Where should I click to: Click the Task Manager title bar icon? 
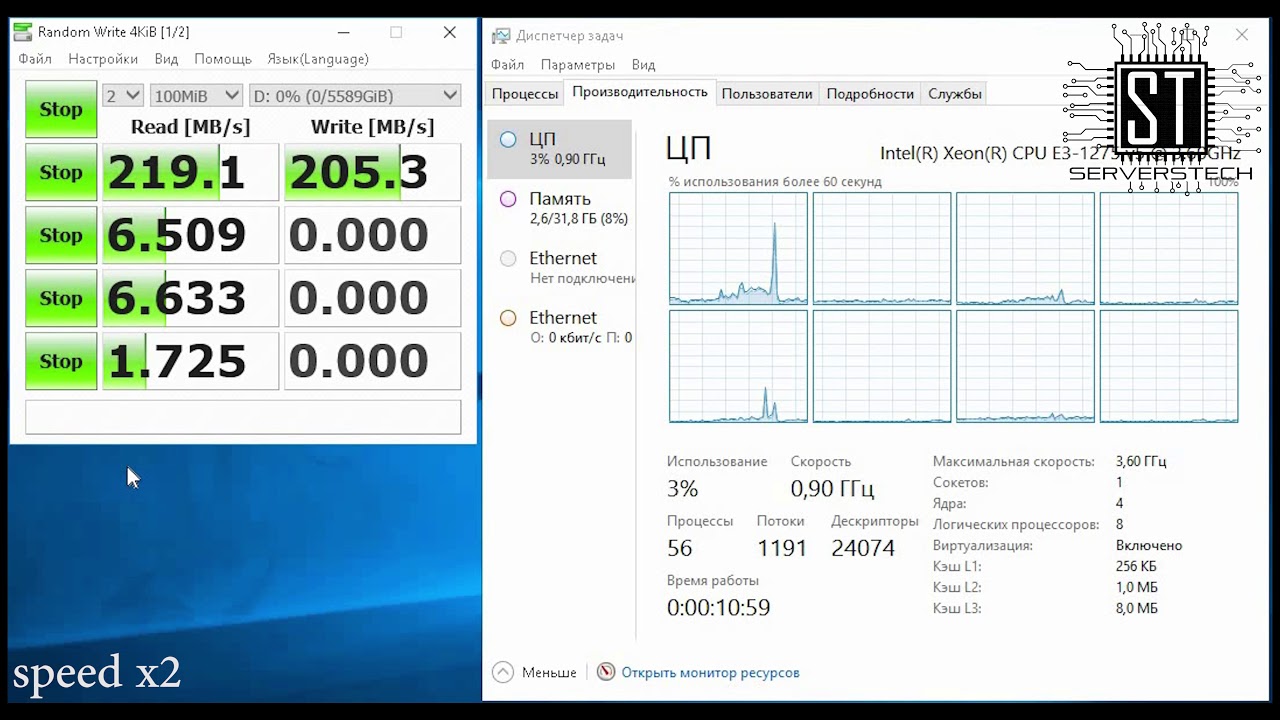click(x=501, y=36)
